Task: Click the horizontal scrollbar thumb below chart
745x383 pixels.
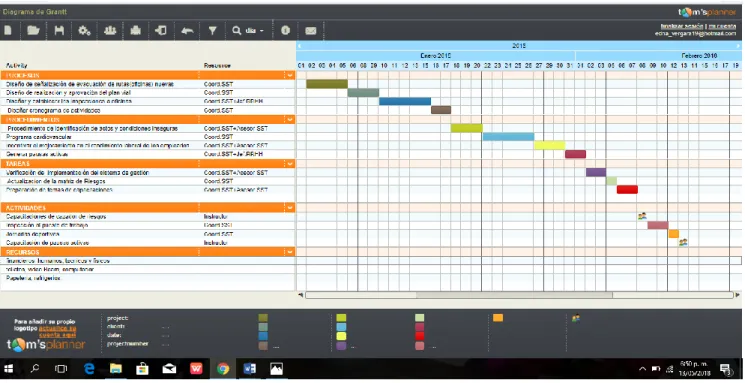Action: (x=515, y=295)
